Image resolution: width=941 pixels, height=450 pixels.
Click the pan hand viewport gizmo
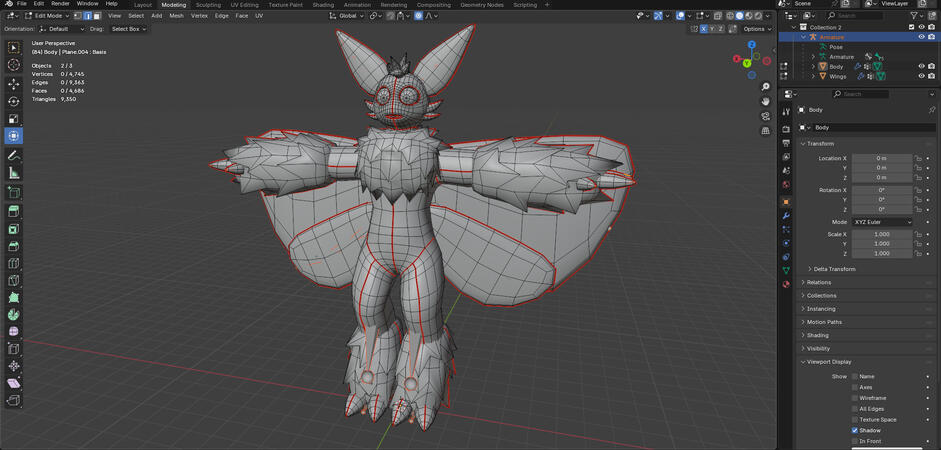coord(765,101)
